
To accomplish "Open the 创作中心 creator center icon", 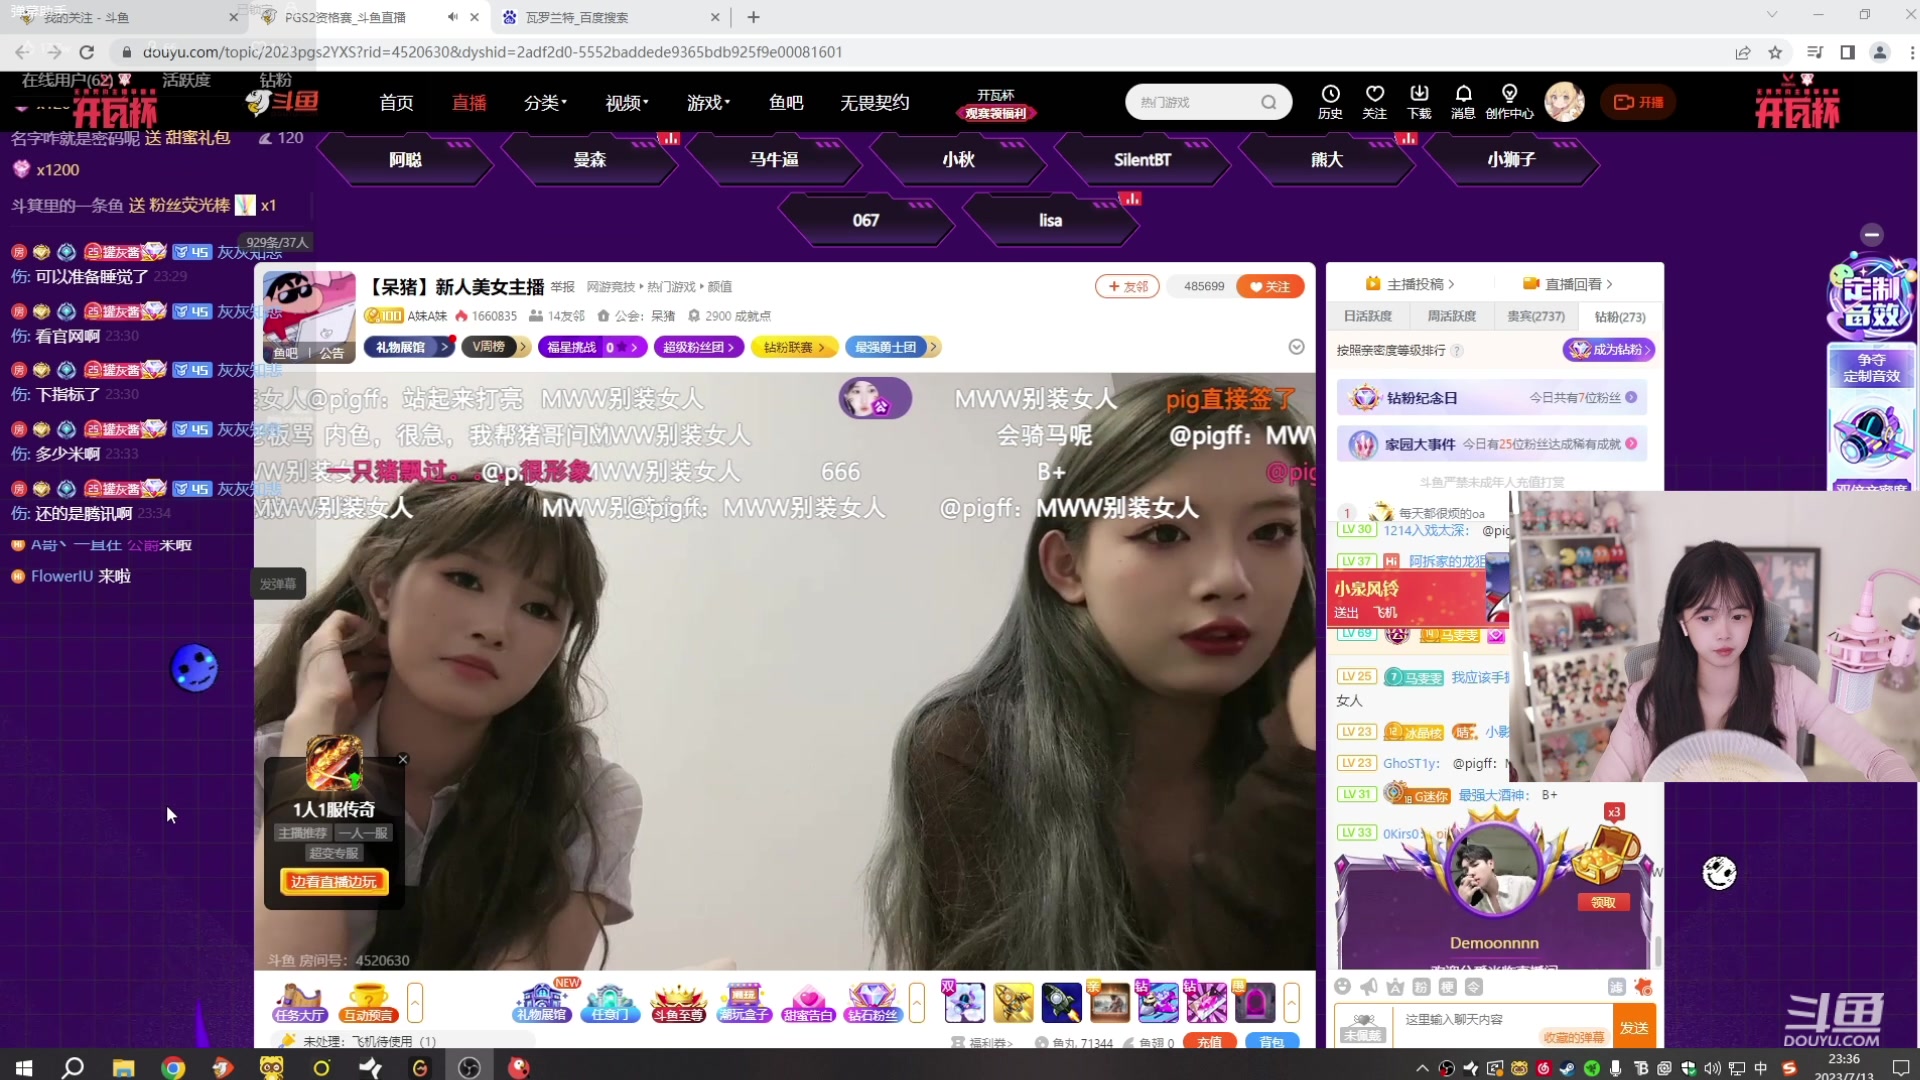I will tap(1509, 101).
